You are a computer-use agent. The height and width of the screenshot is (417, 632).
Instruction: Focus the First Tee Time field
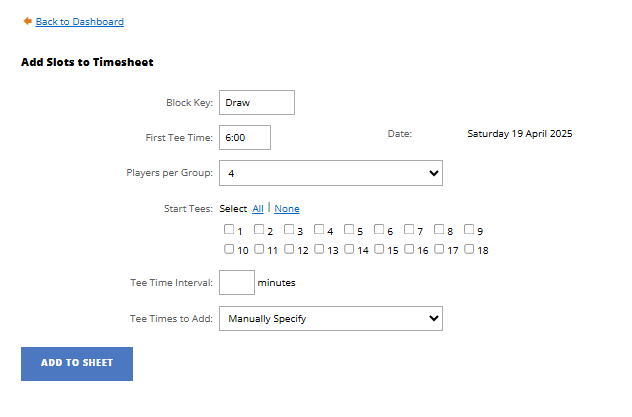(245, 137)
